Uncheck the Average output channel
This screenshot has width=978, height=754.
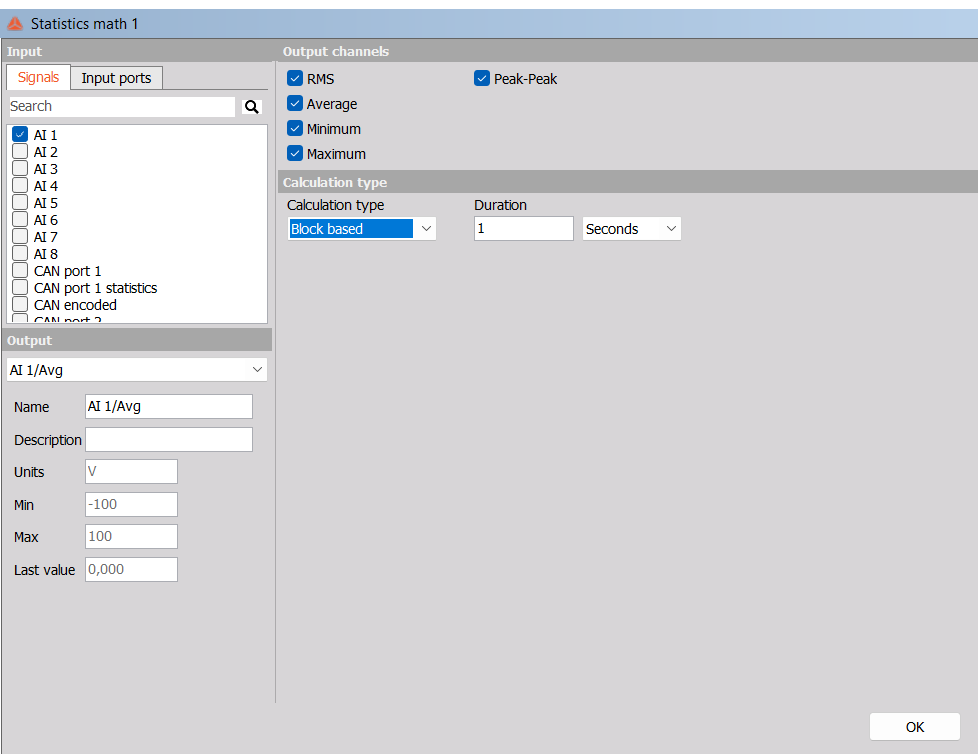295,104
